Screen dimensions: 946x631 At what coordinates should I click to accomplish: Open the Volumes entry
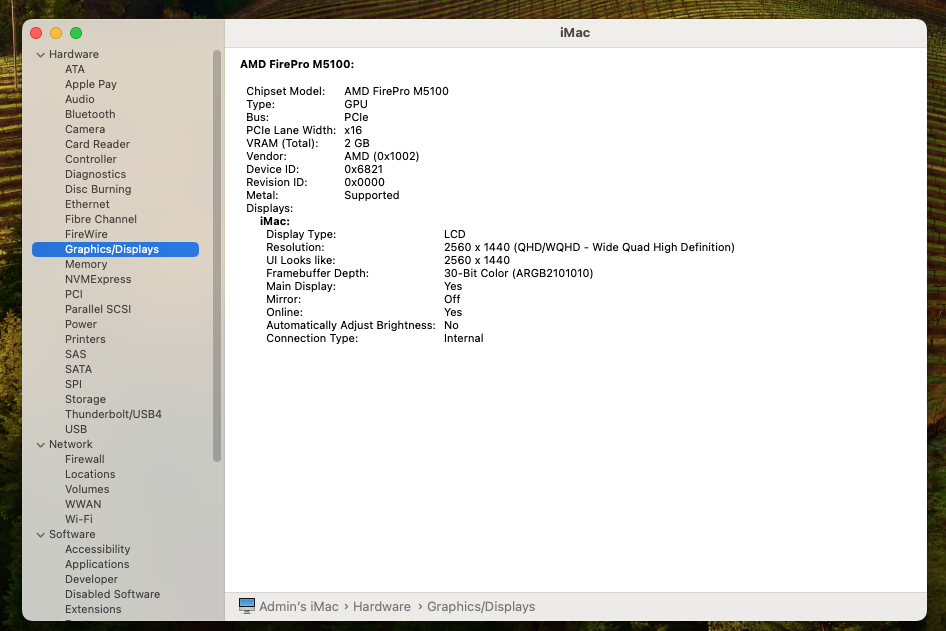(x=87, y=489)
